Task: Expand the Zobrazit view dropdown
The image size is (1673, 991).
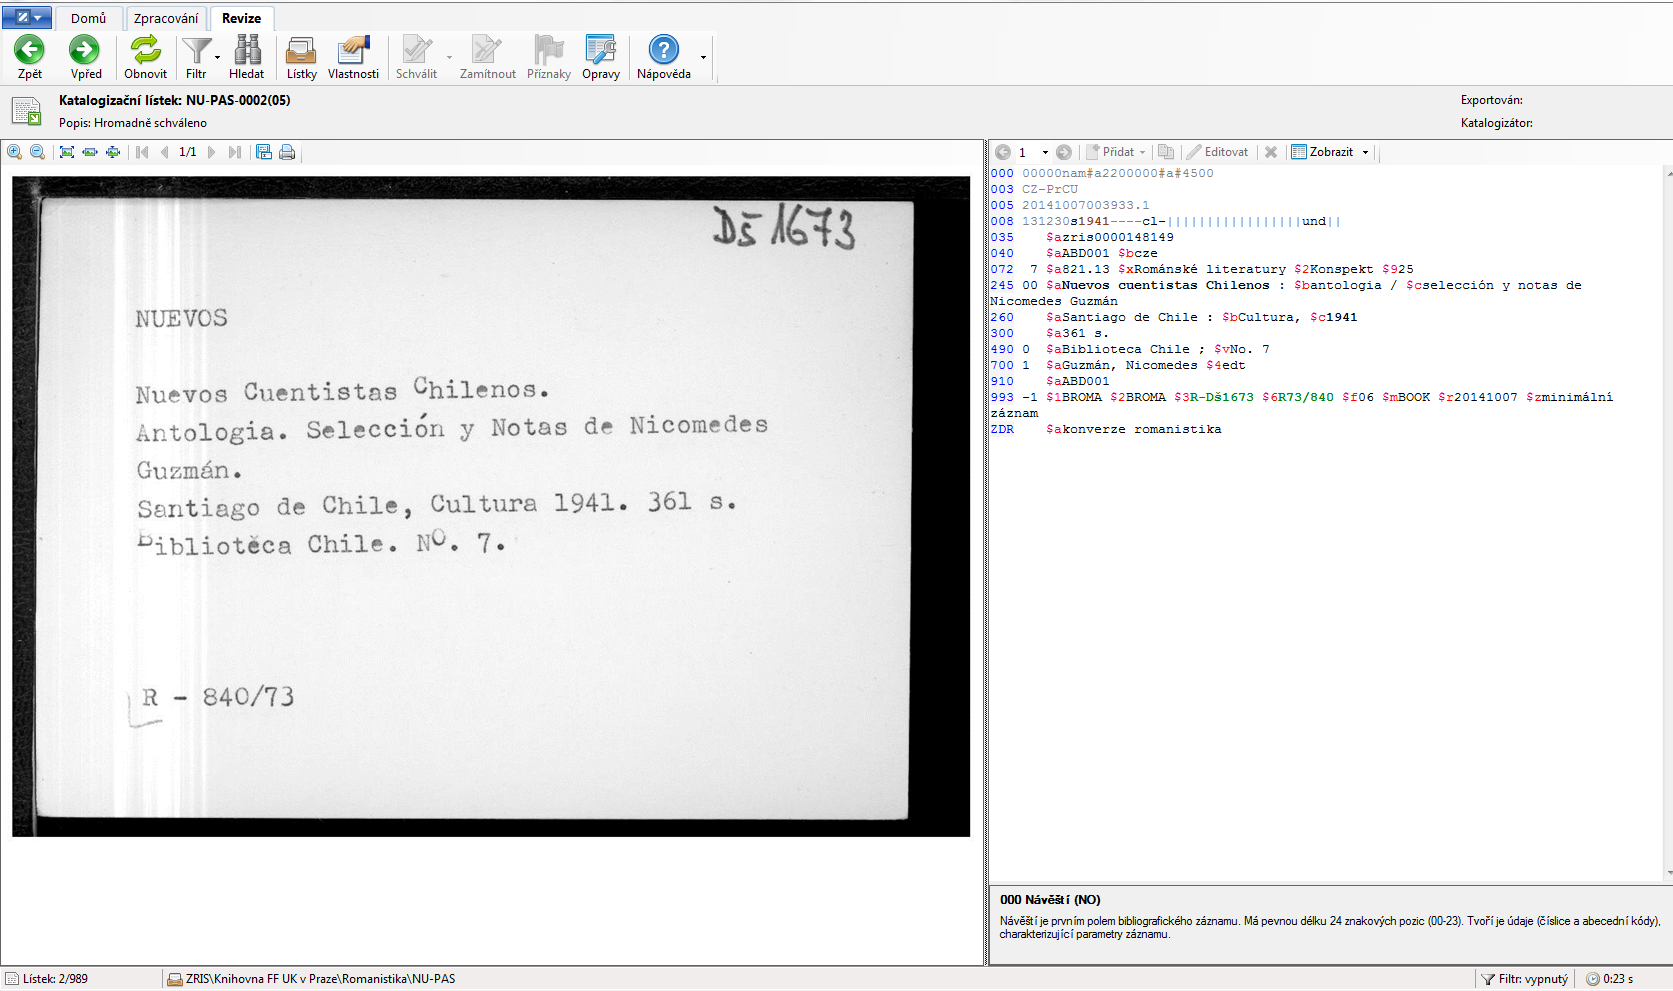Action: (1365, 152)
